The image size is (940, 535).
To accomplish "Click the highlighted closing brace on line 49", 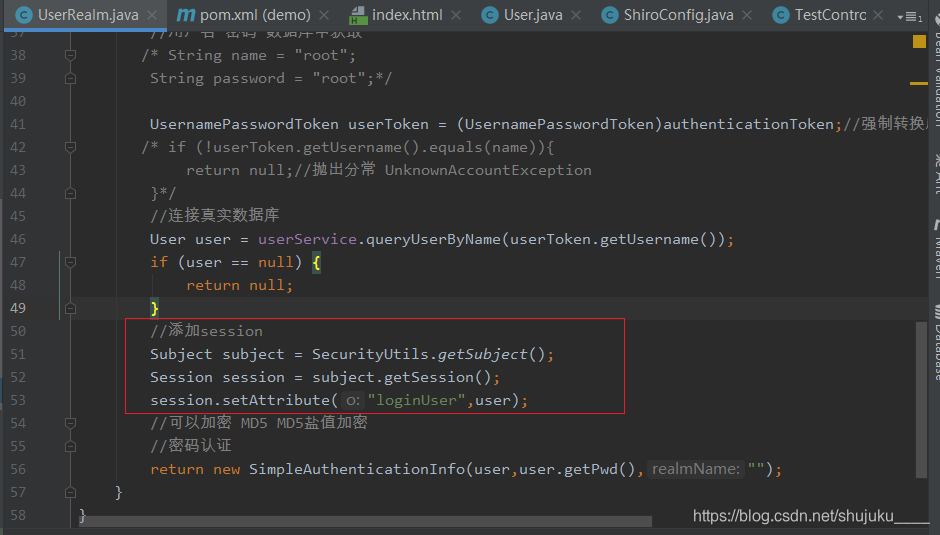I will point(155,308).
